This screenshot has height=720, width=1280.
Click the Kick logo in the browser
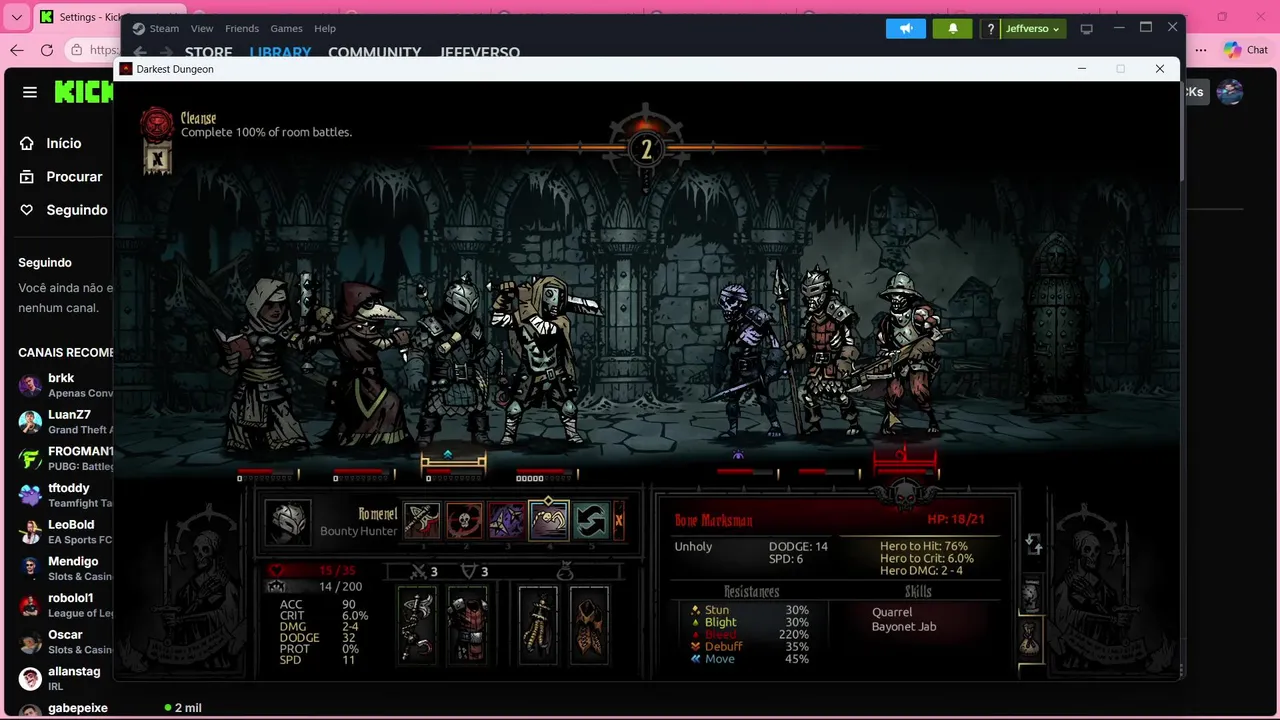84,92
